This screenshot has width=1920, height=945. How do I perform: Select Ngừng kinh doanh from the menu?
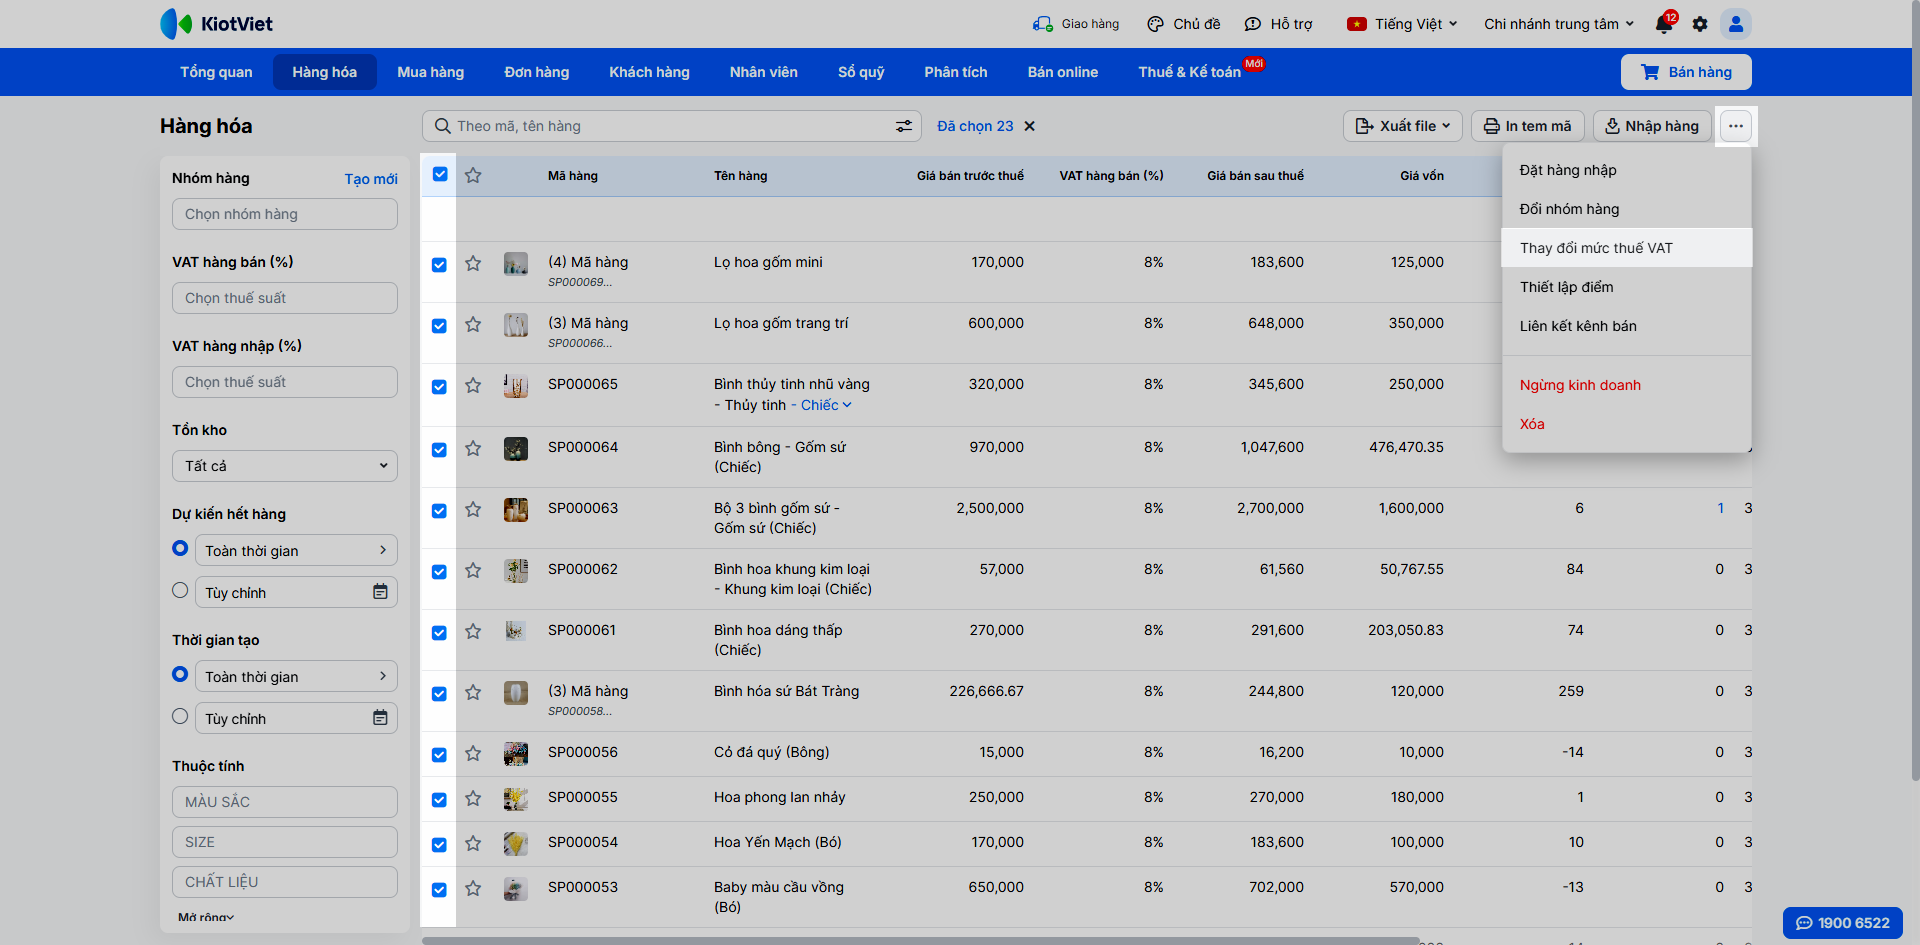pos(1580,385)
